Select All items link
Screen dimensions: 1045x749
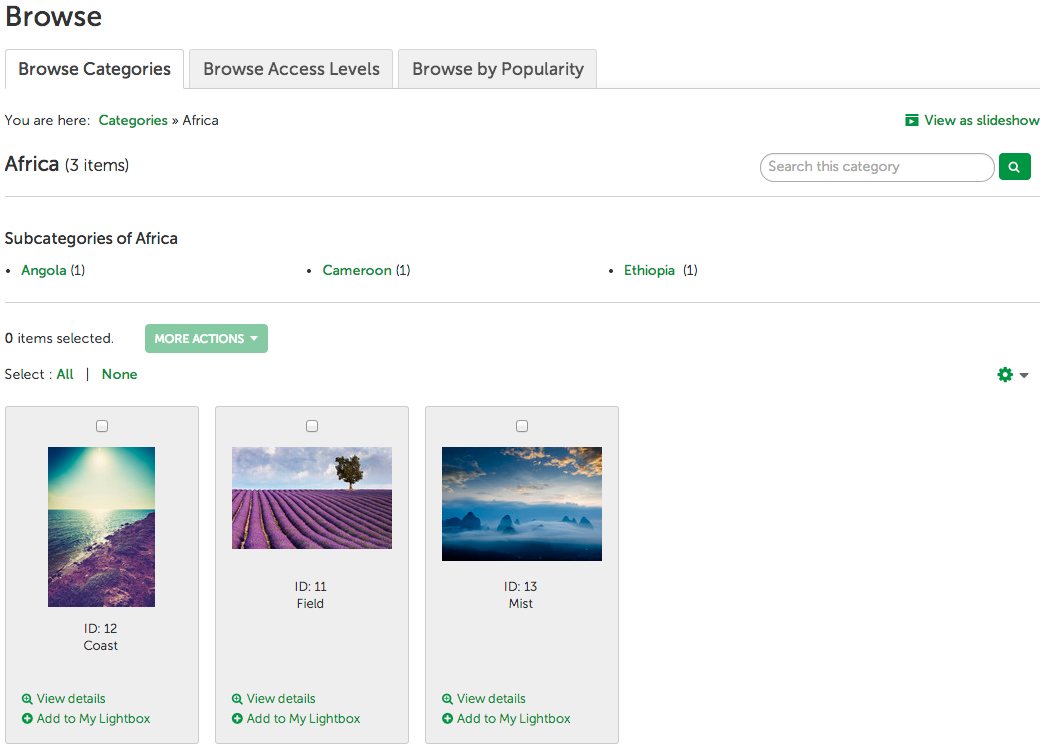[x=65, y=374]
